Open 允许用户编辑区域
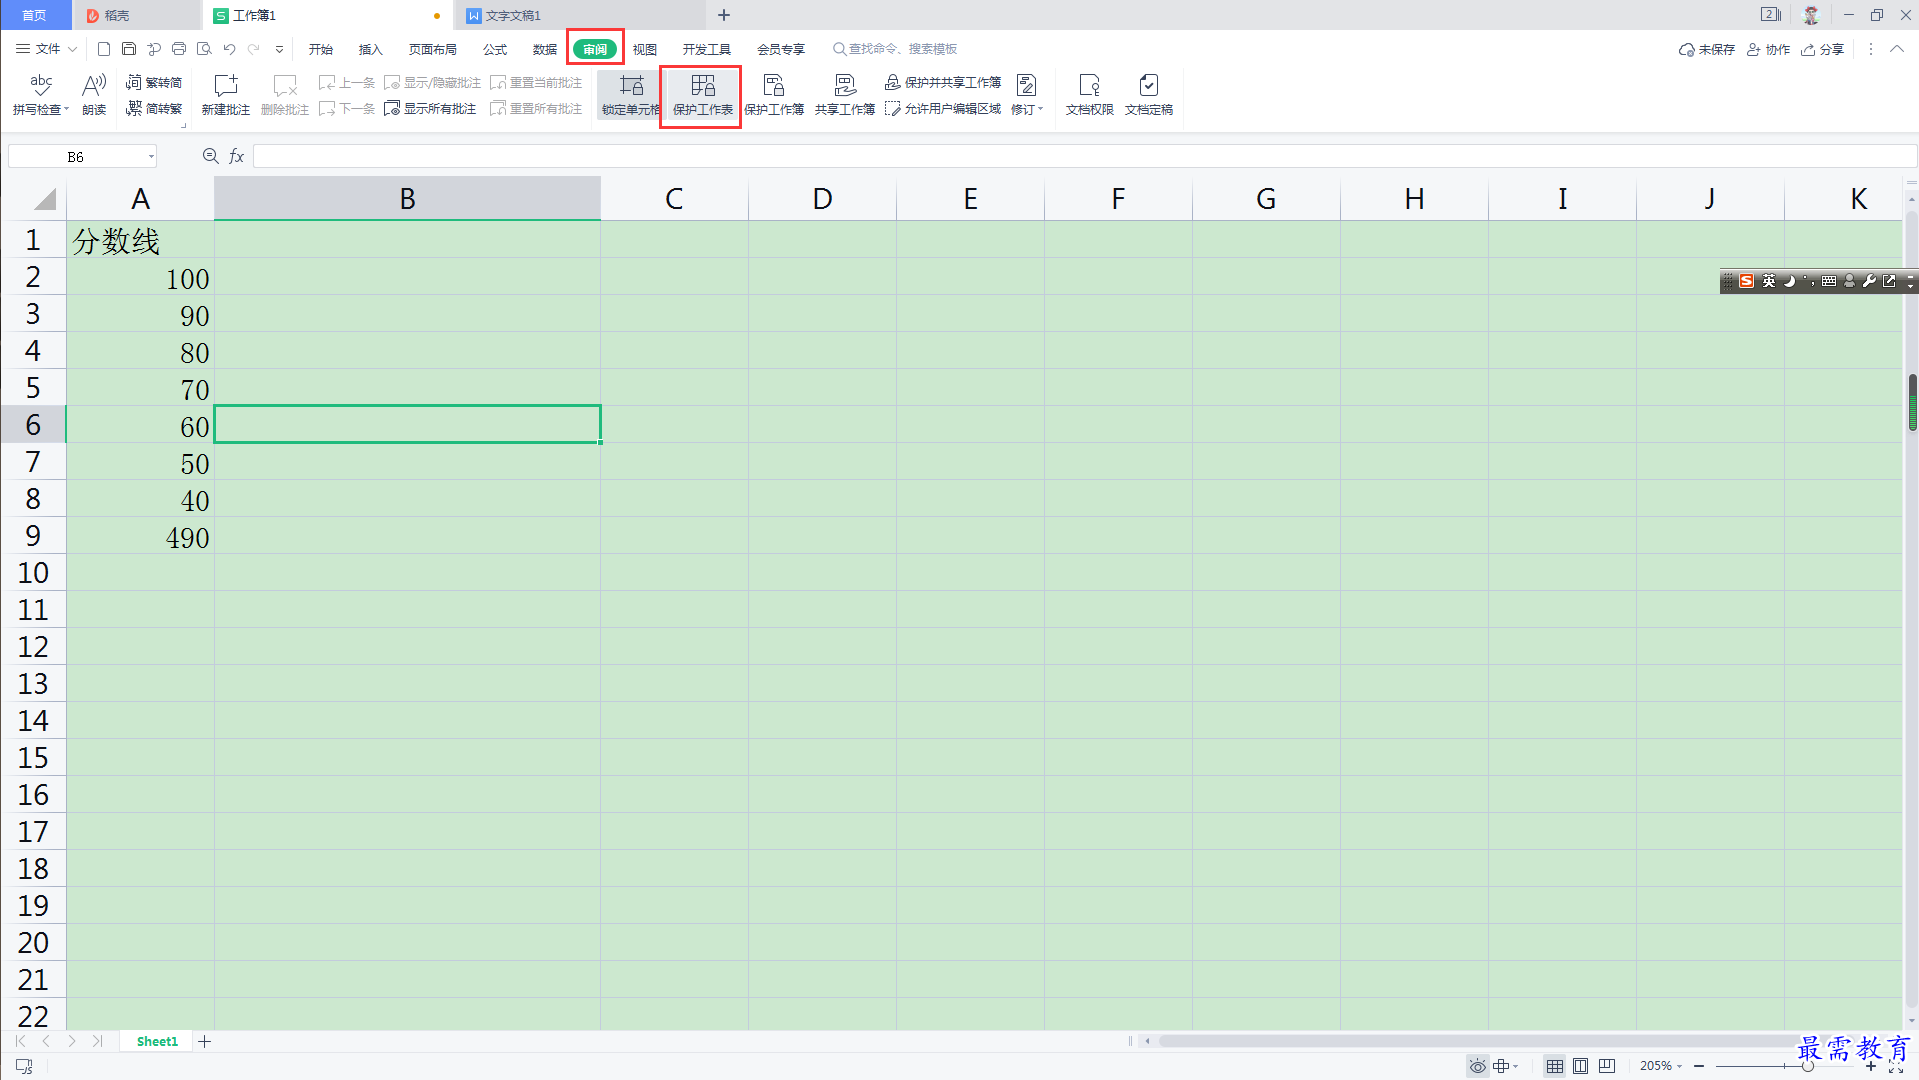The width and height of the screenshot is (1919, 1080). 943,108
